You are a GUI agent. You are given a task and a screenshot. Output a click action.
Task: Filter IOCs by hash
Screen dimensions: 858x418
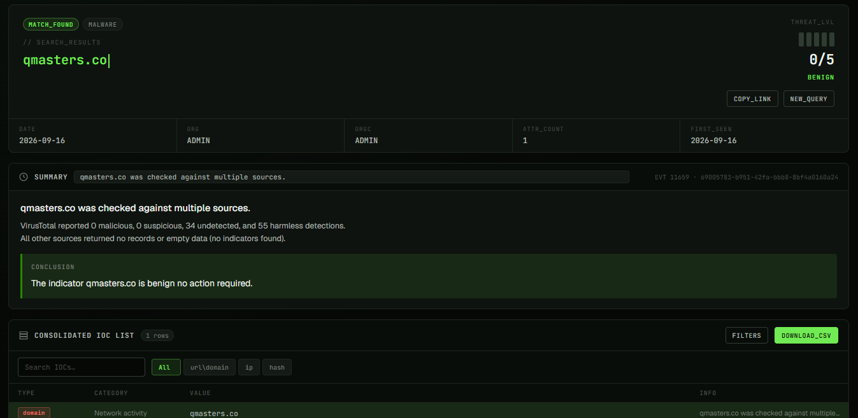point(277,367)
